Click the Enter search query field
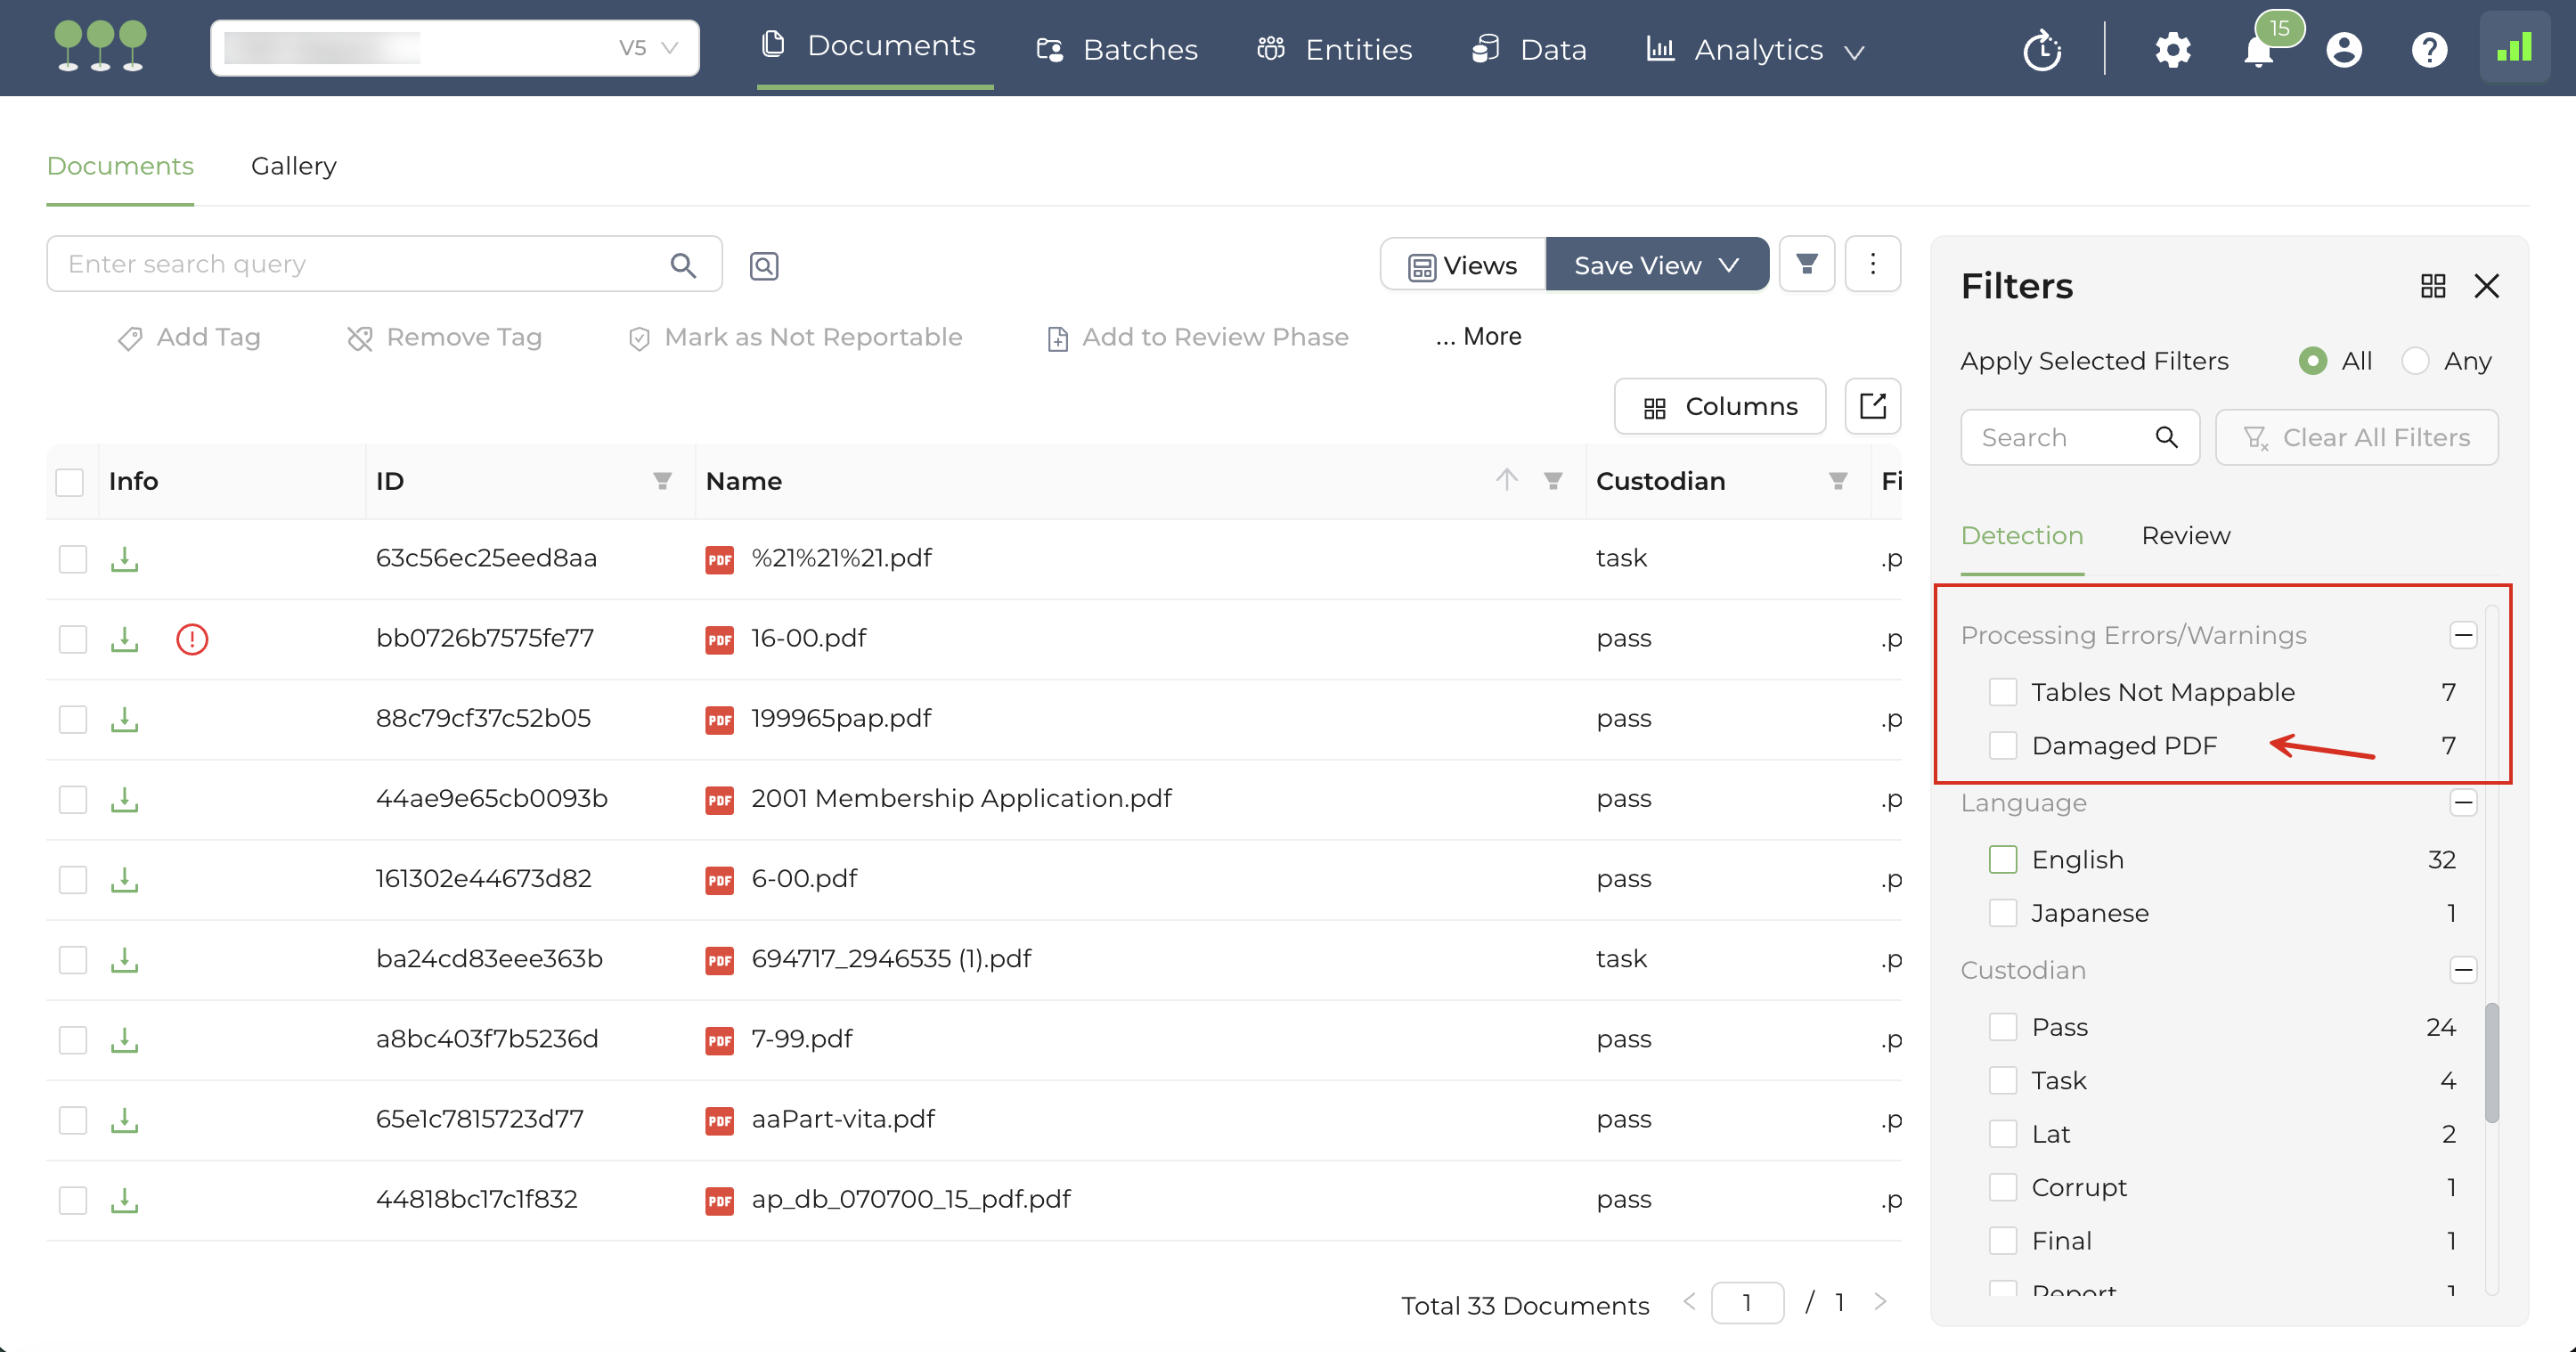2576x1352 pixels. click(360, 264)
